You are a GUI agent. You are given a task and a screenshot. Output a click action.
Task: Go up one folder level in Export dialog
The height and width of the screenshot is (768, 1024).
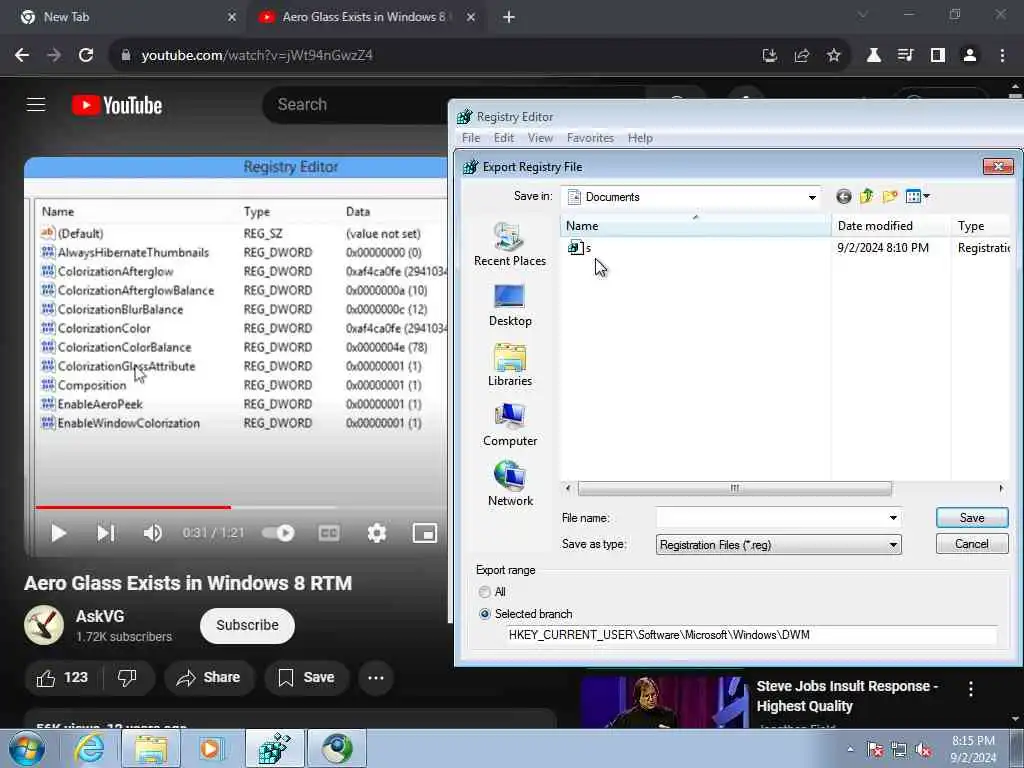pos(867,196)
